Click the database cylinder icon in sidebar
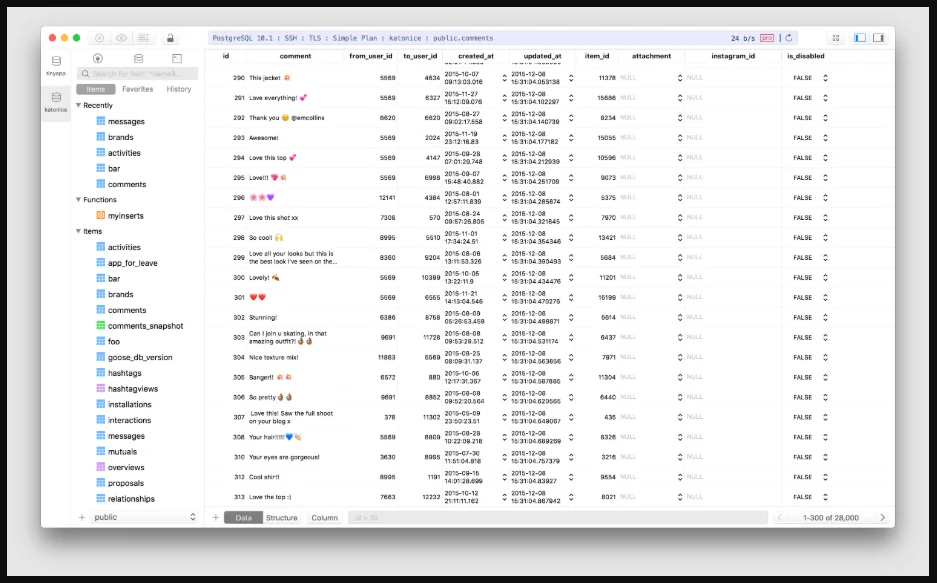 [x=138, y=58]
